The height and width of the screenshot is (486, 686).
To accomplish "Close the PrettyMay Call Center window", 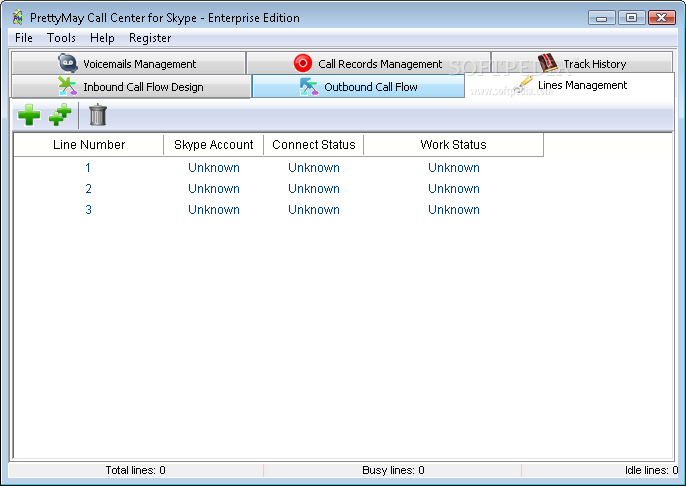I will pyautogui.click(x=662, y=18).
